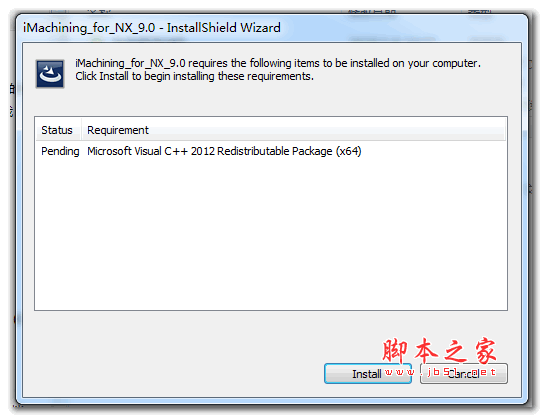543x418 pixels.
Task: Click the InstallShield installer icon
Action: click(50, 74)
